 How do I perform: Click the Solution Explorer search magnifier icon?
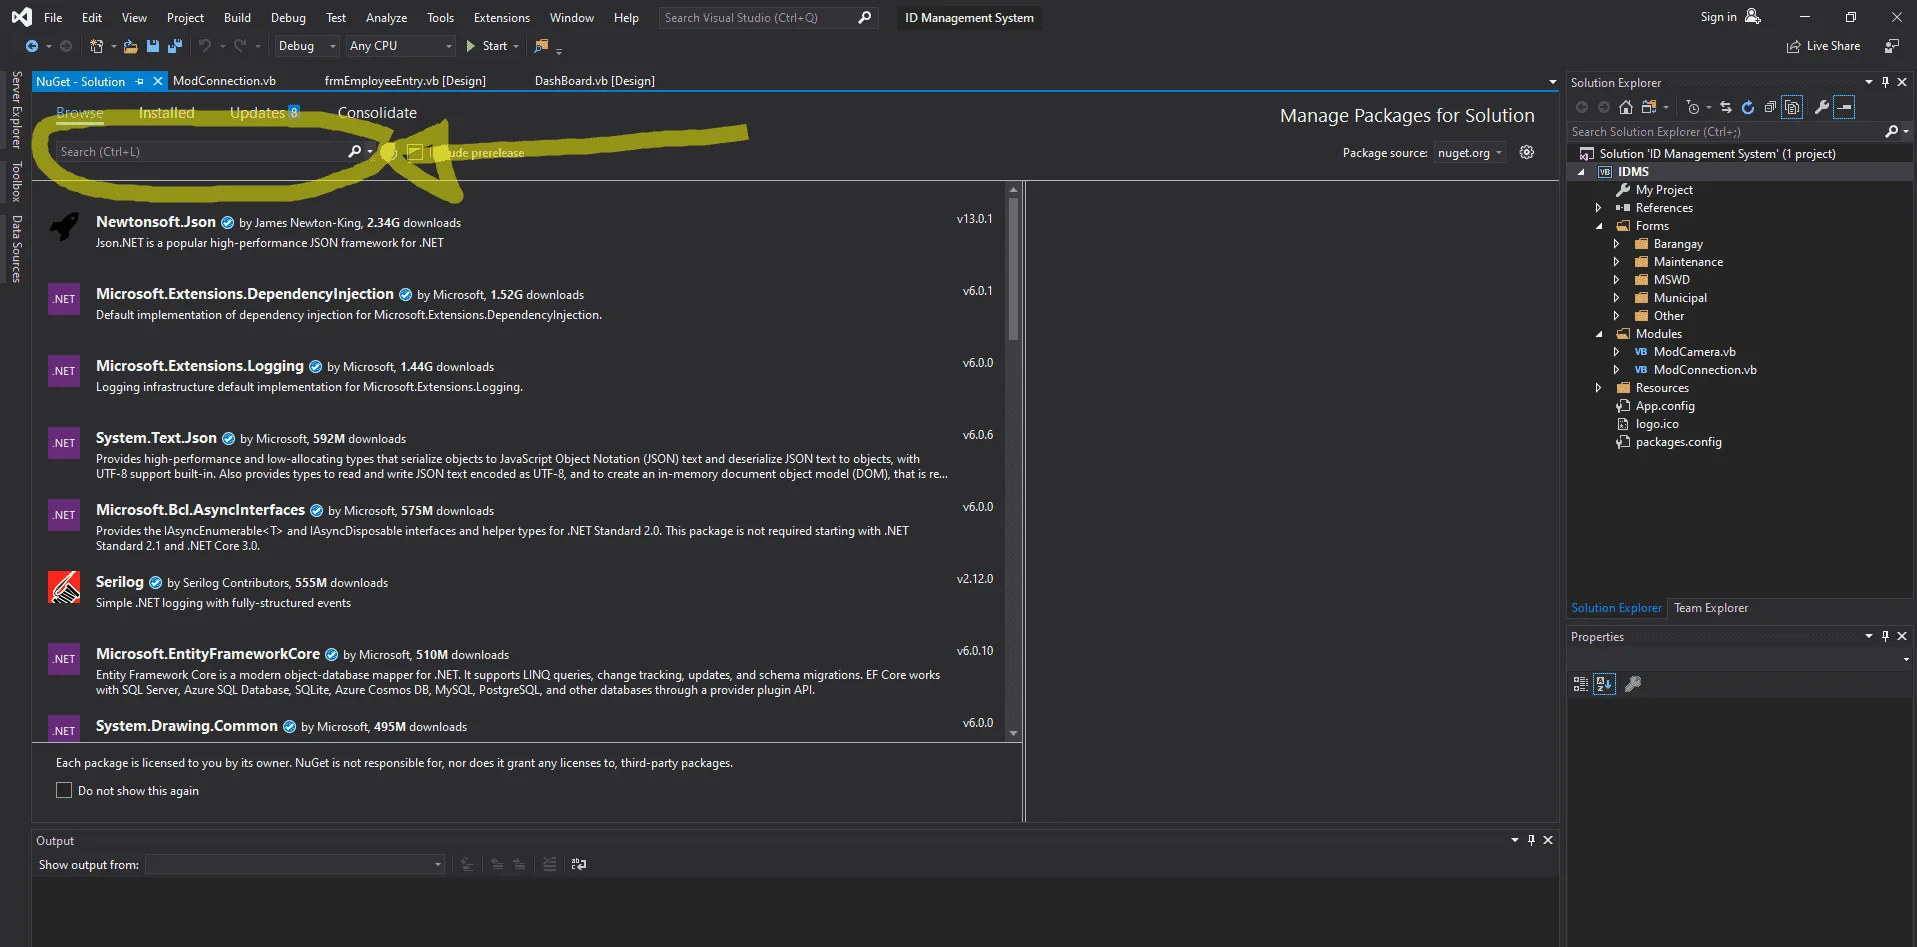point(1891,131)
